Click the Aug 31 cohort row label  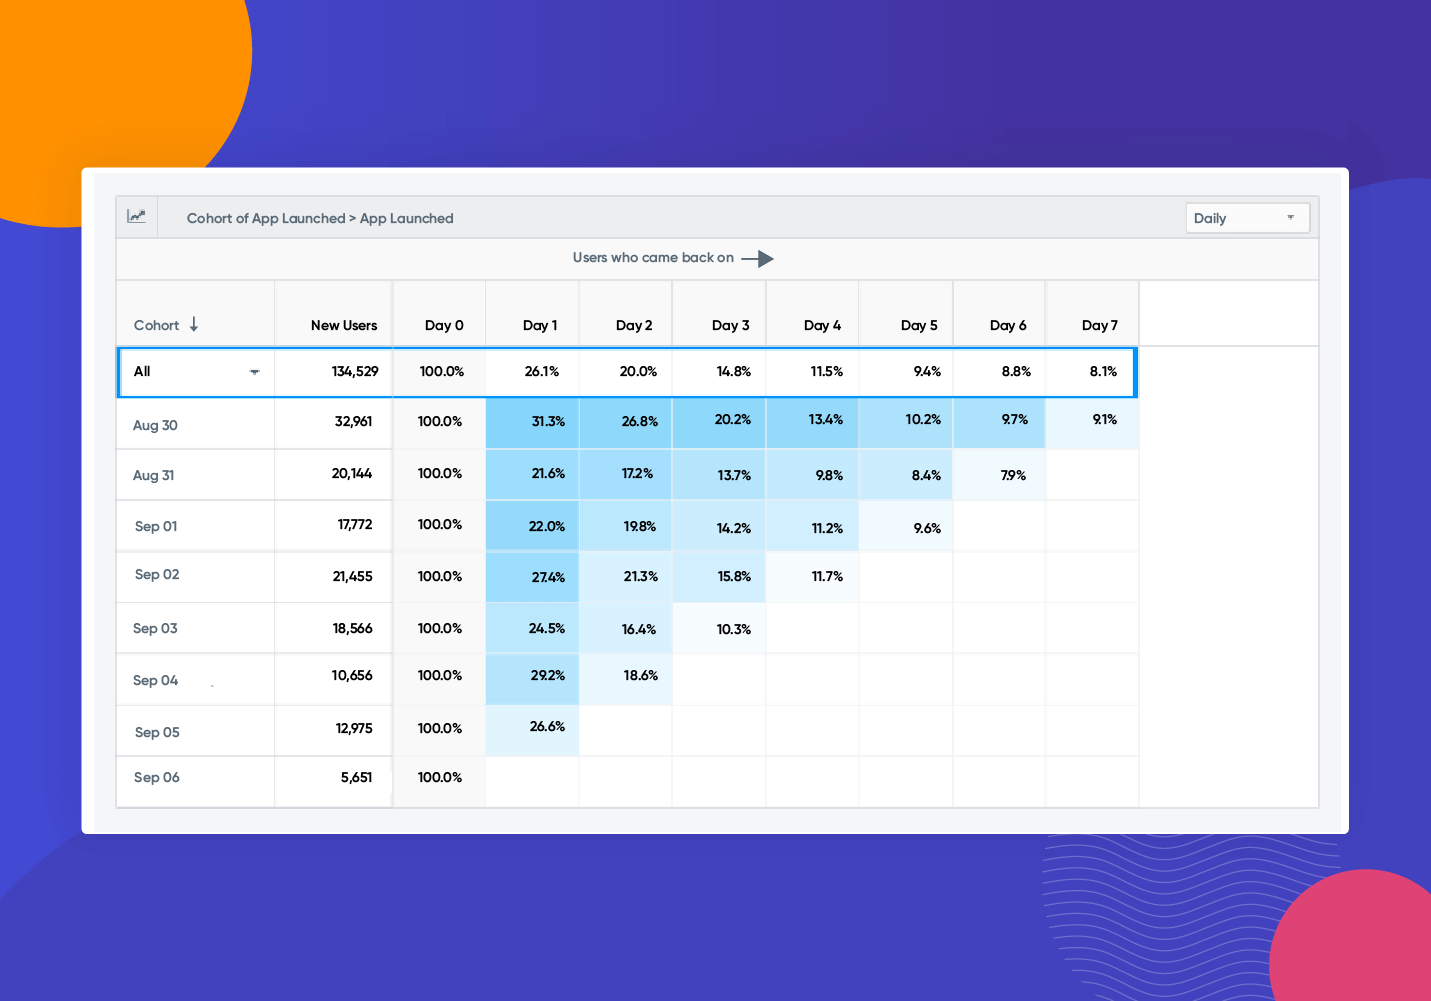(153, 475)
